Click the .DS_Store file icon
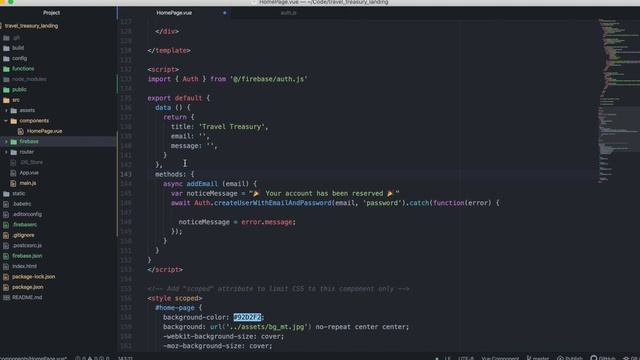640x360 pixels. coord(13,162)
